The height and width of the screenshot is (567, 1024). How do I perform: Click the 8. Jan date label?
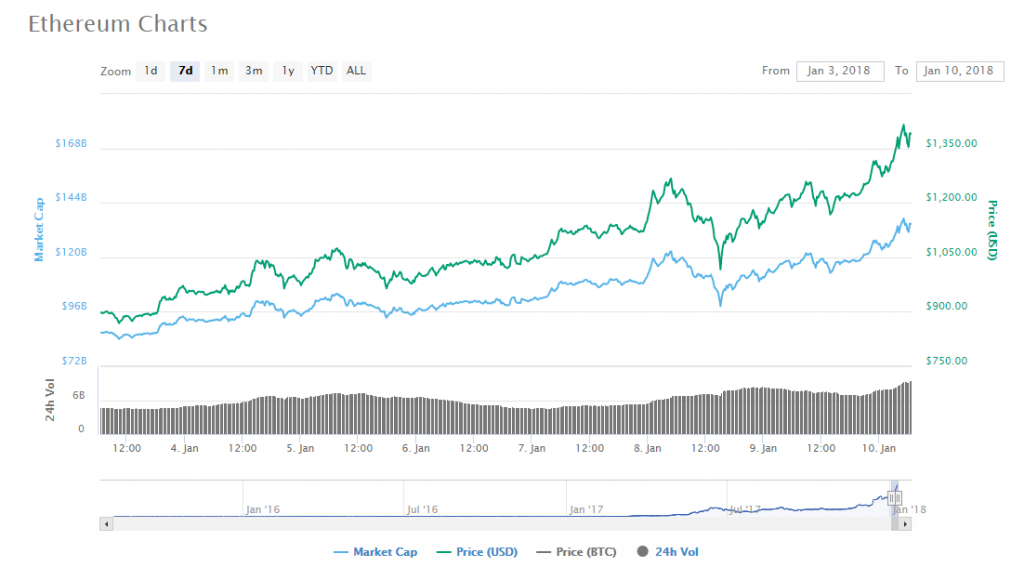[647, 448]
